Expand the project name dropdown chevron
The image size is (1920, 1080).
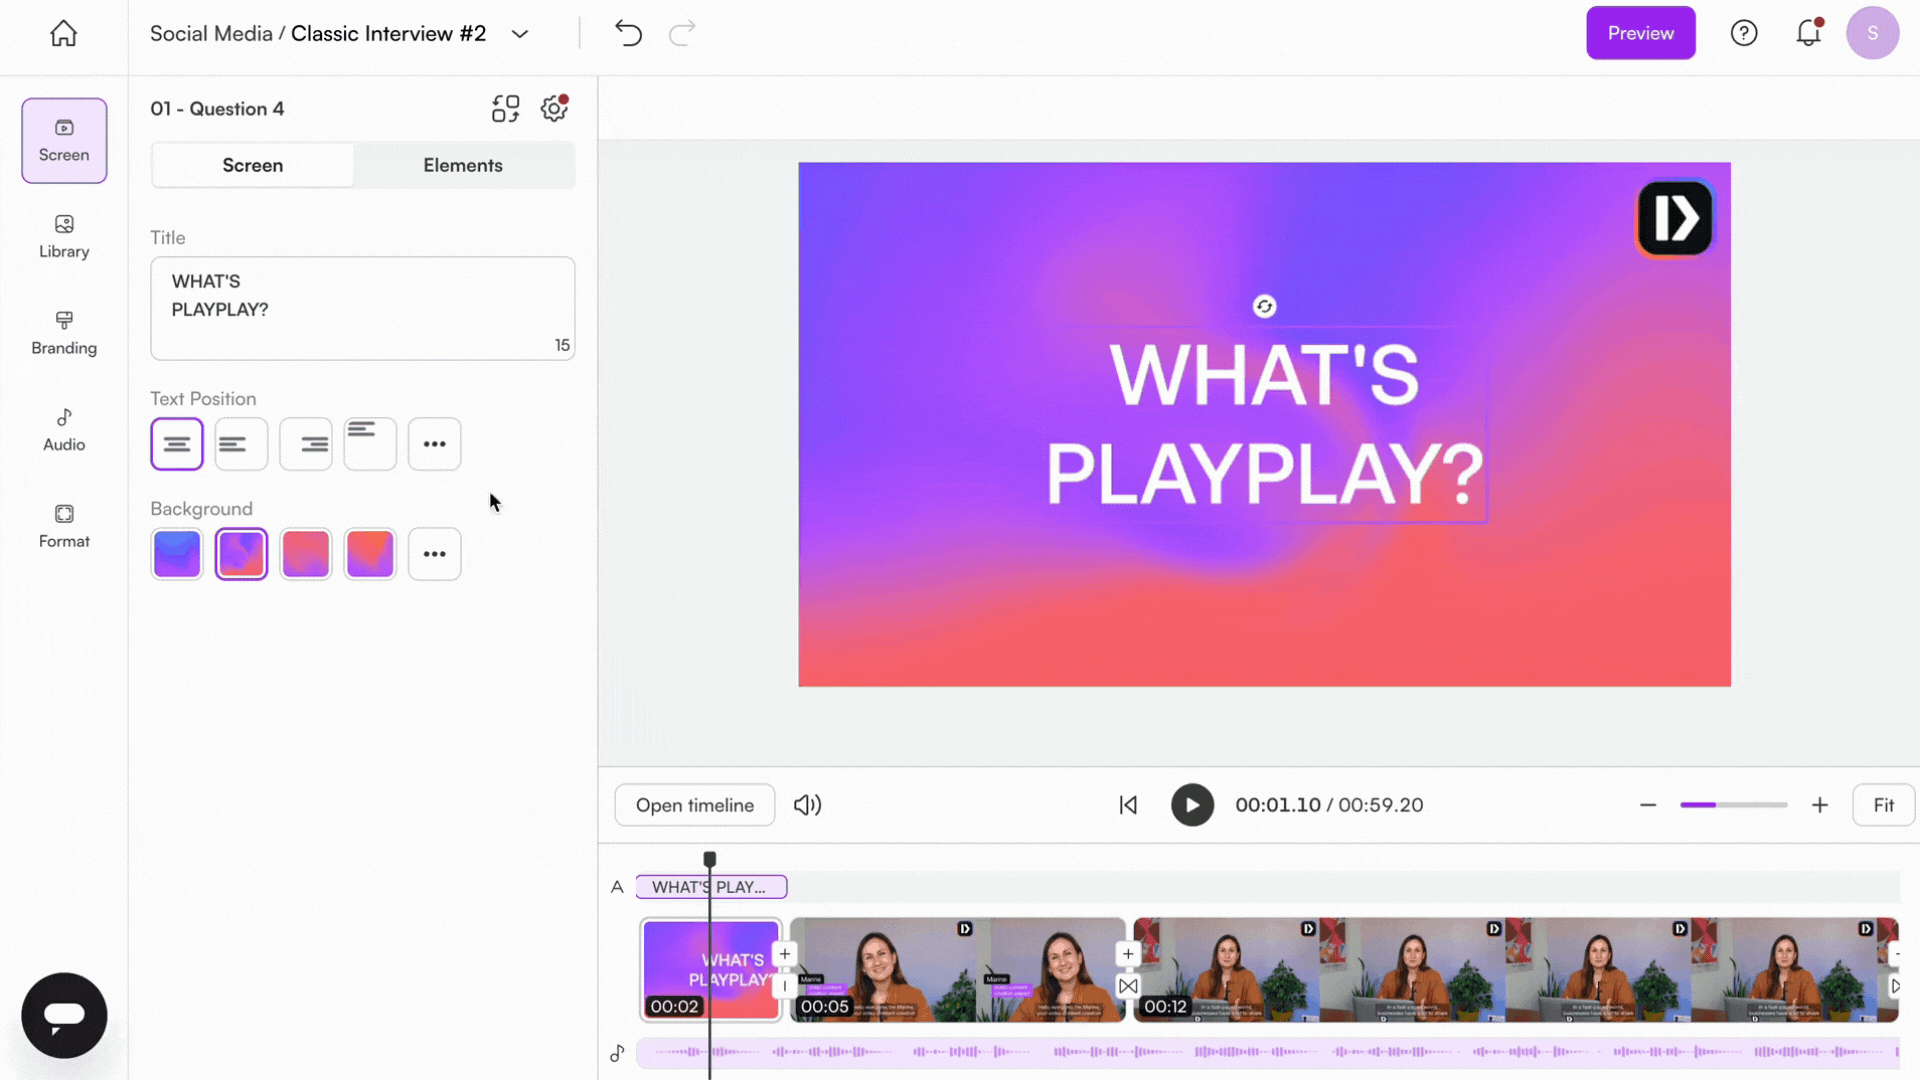point(520,34)
